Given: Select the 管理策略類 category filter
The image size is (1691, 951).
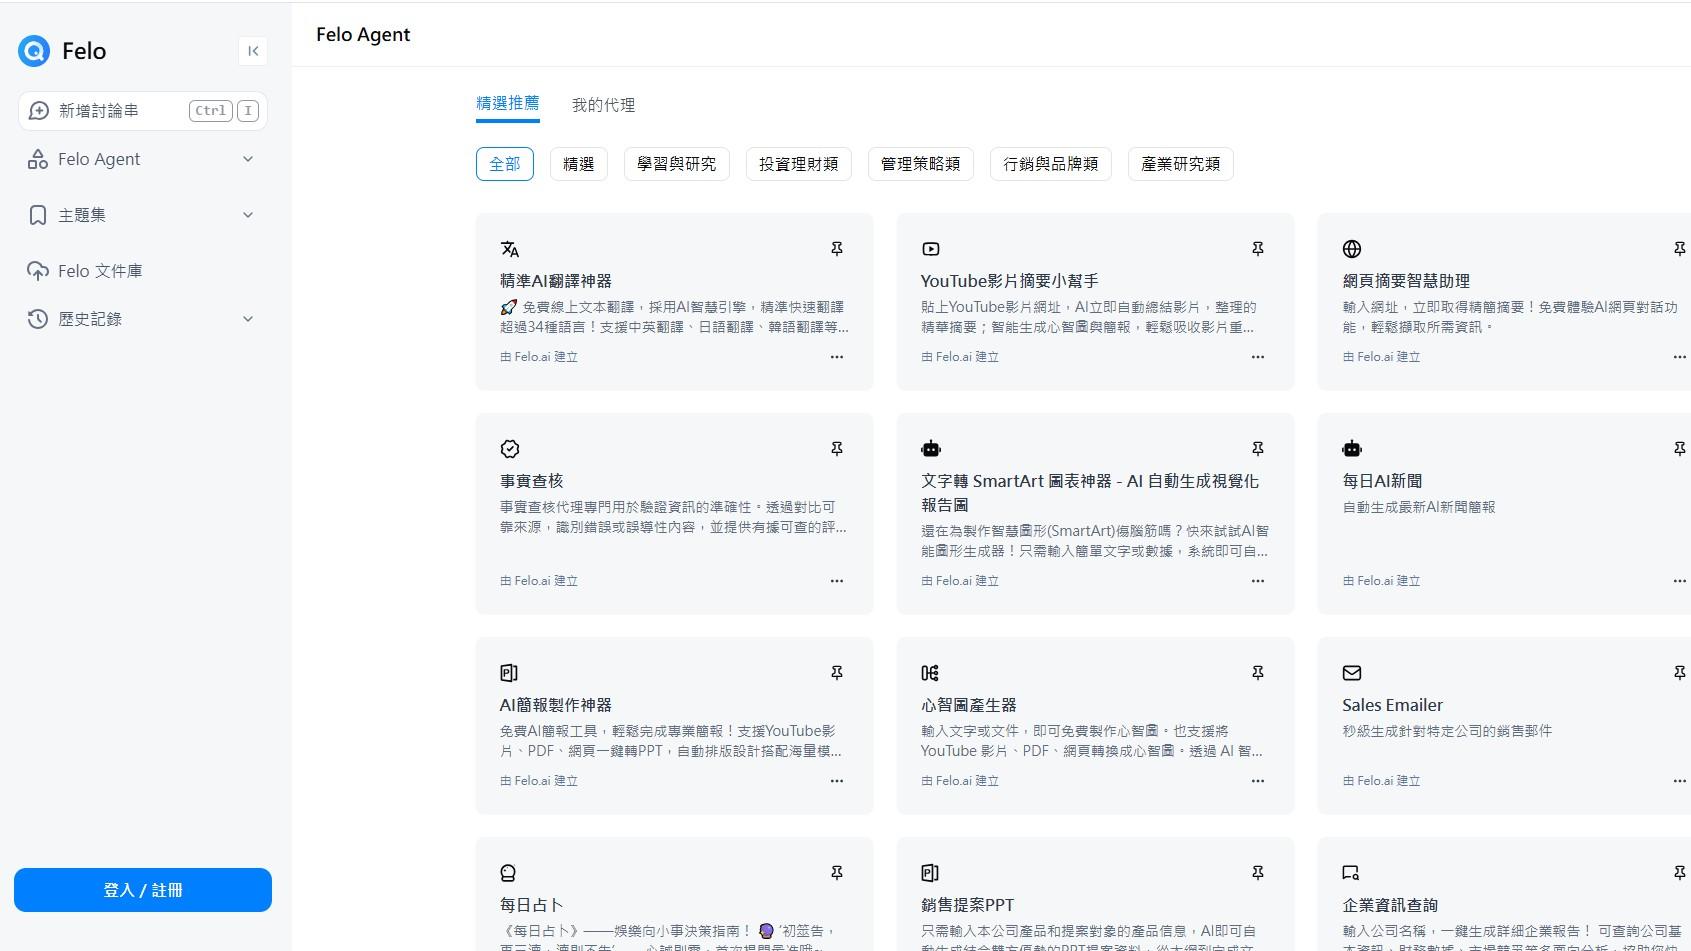Looking at the screenshot, I should (921, 164).
